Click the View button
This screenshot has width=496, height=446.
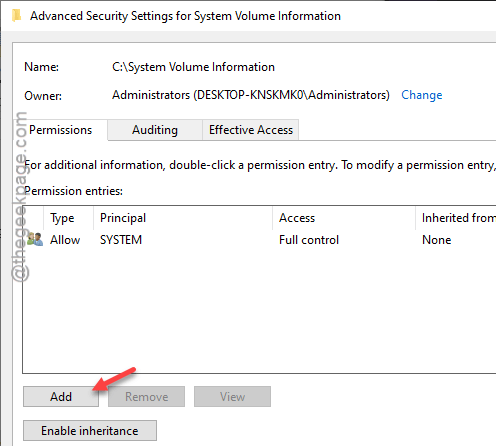[232, 397]
